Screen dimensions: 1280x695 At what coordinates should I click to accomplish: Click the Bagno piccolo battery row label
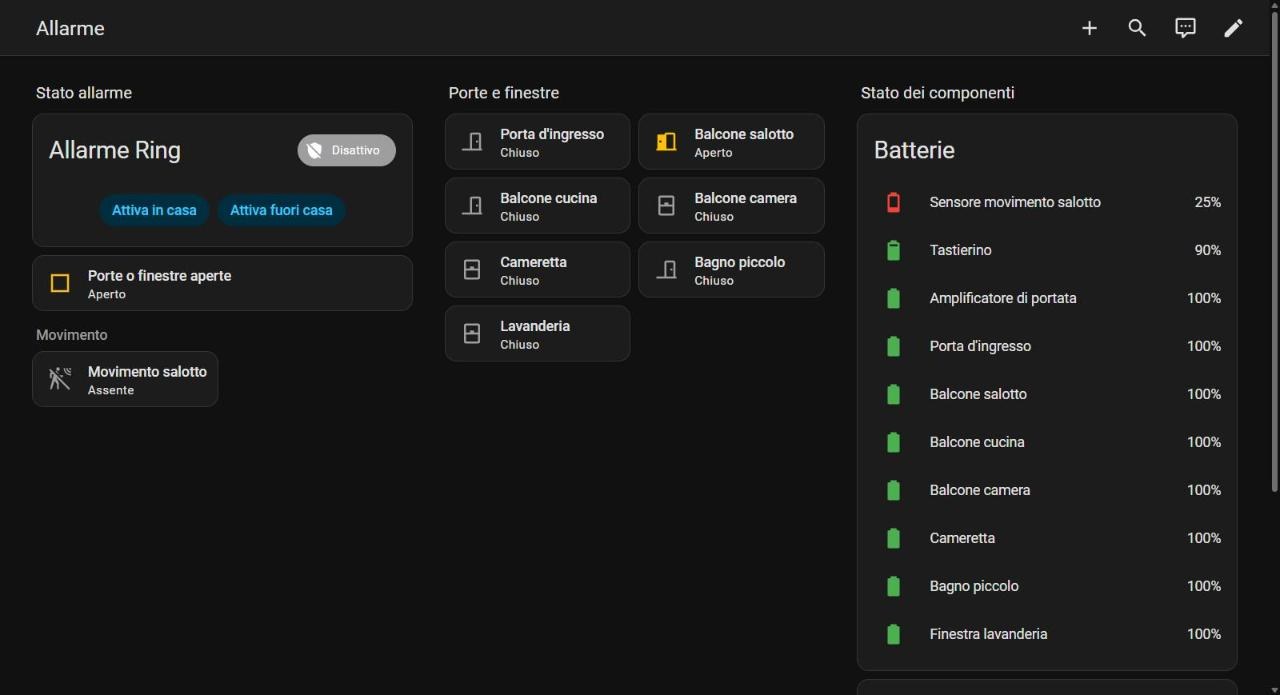click(974, 586)
